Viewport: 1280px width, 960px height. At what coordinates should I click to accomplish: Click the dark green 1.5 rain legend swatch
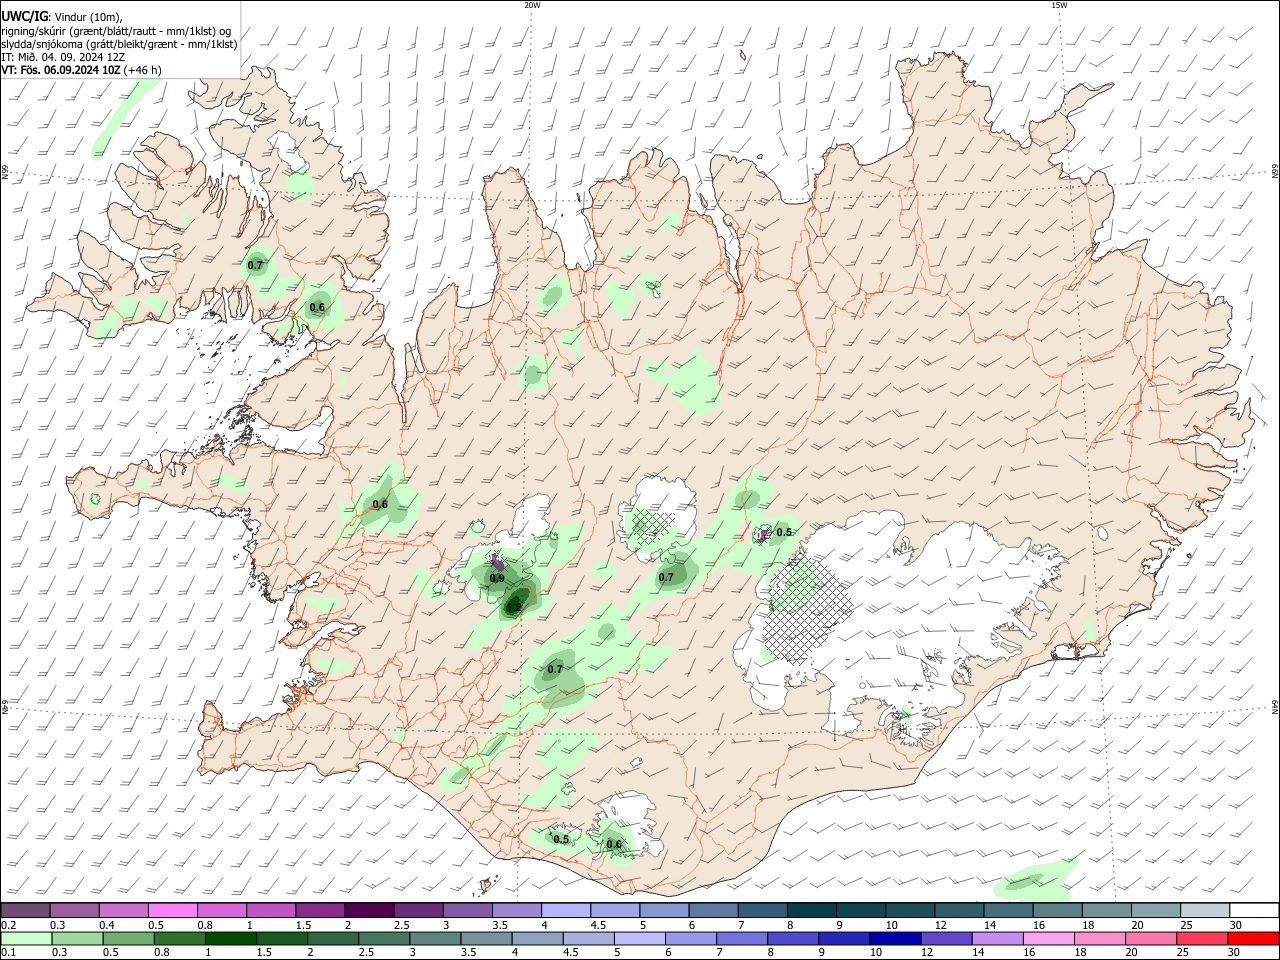coord(280,939)
